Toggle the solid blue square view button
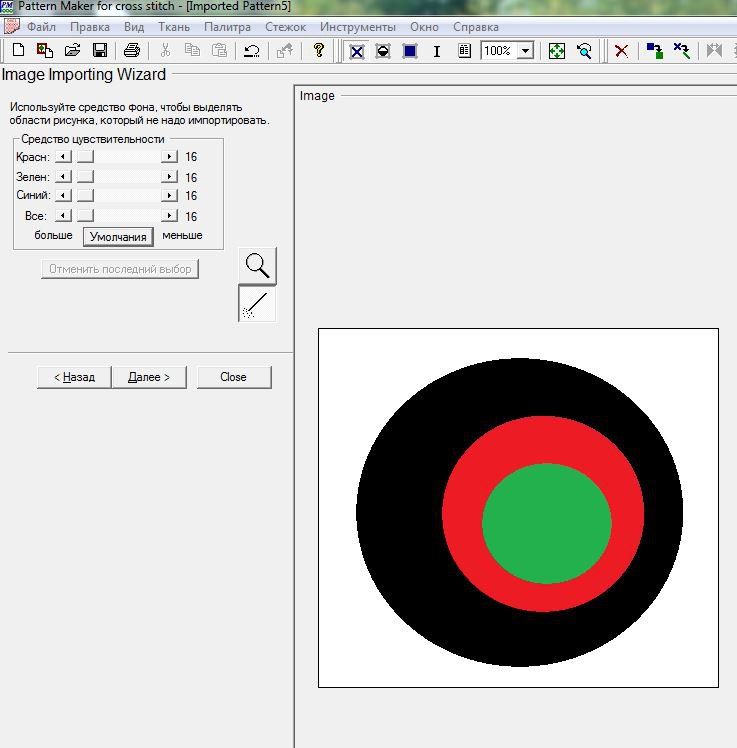The image size is (737, 748). (x=410, y=50)
